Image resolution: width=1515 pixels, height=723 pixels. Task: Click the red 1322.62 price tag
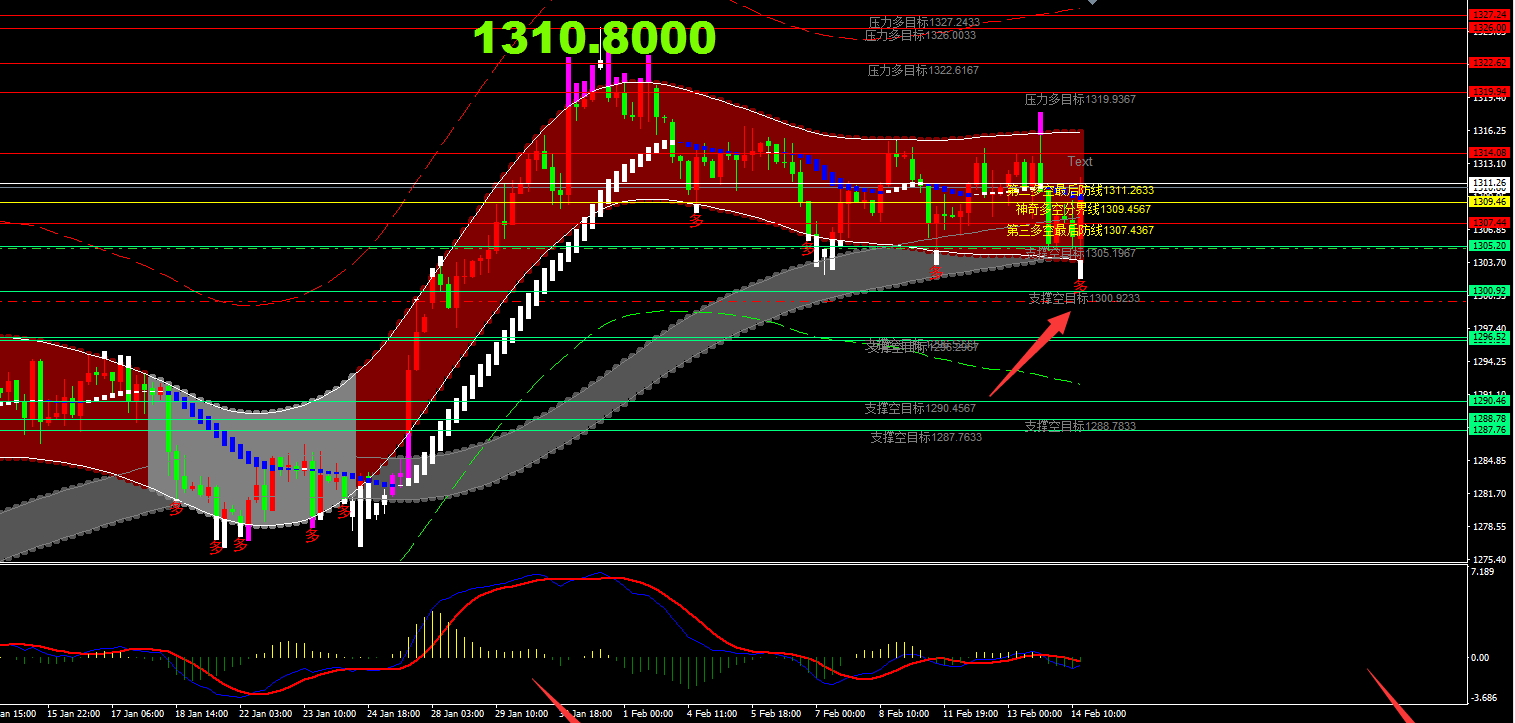[x=1489, y=62]
